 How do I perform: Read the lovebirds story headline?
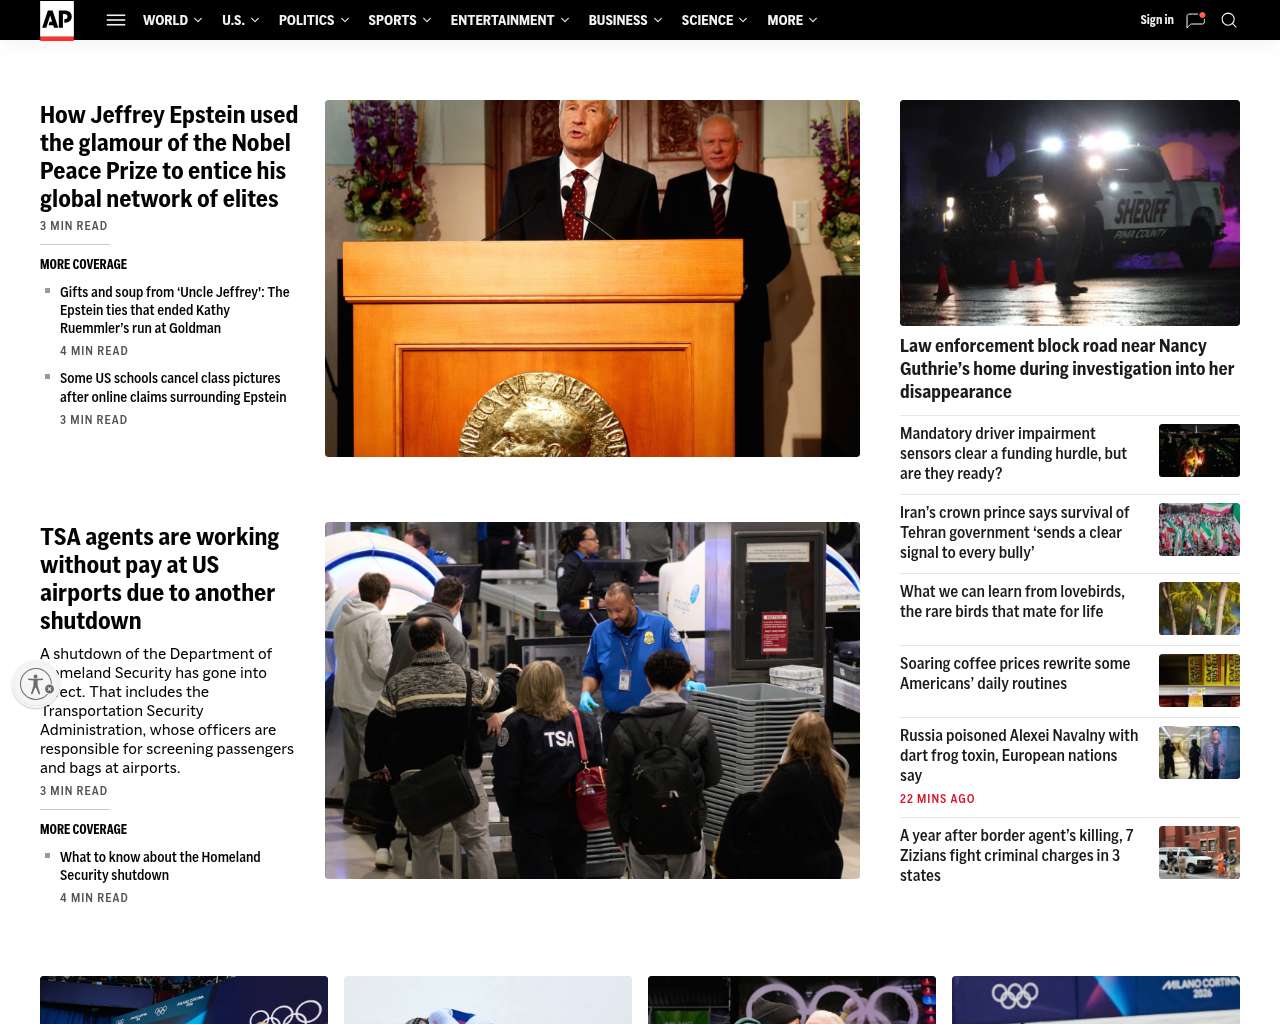(1012, 601)
